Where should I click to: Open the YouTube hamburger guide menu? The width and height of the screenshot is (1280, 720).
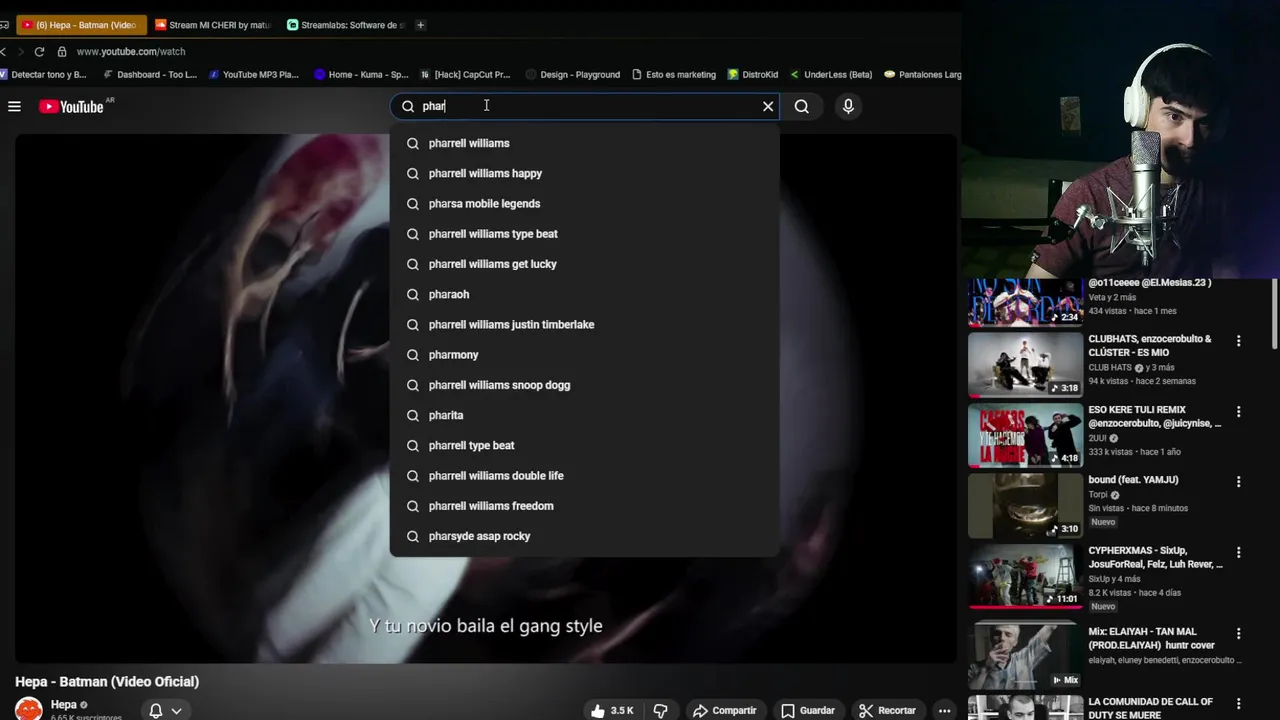click(x=14, y=106)
